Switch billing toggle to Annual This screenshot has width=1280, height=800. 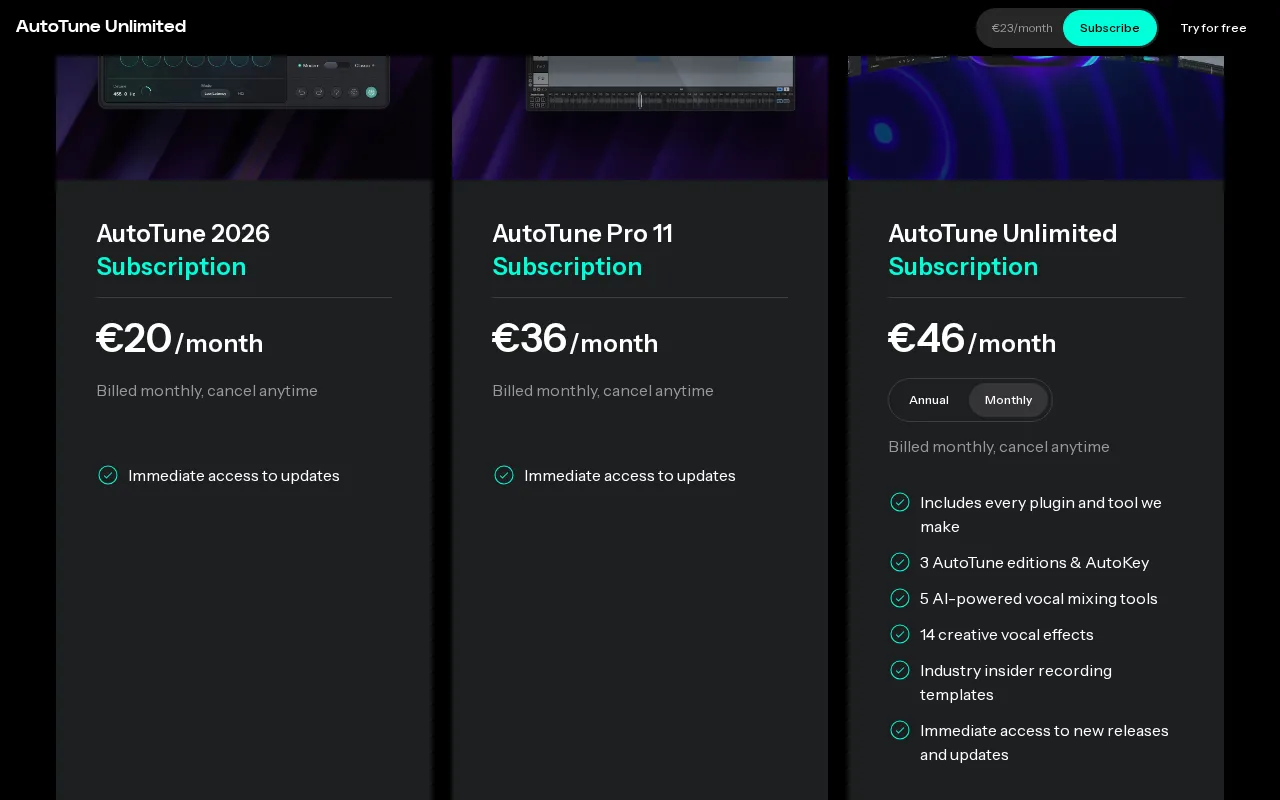coord(928,400)
